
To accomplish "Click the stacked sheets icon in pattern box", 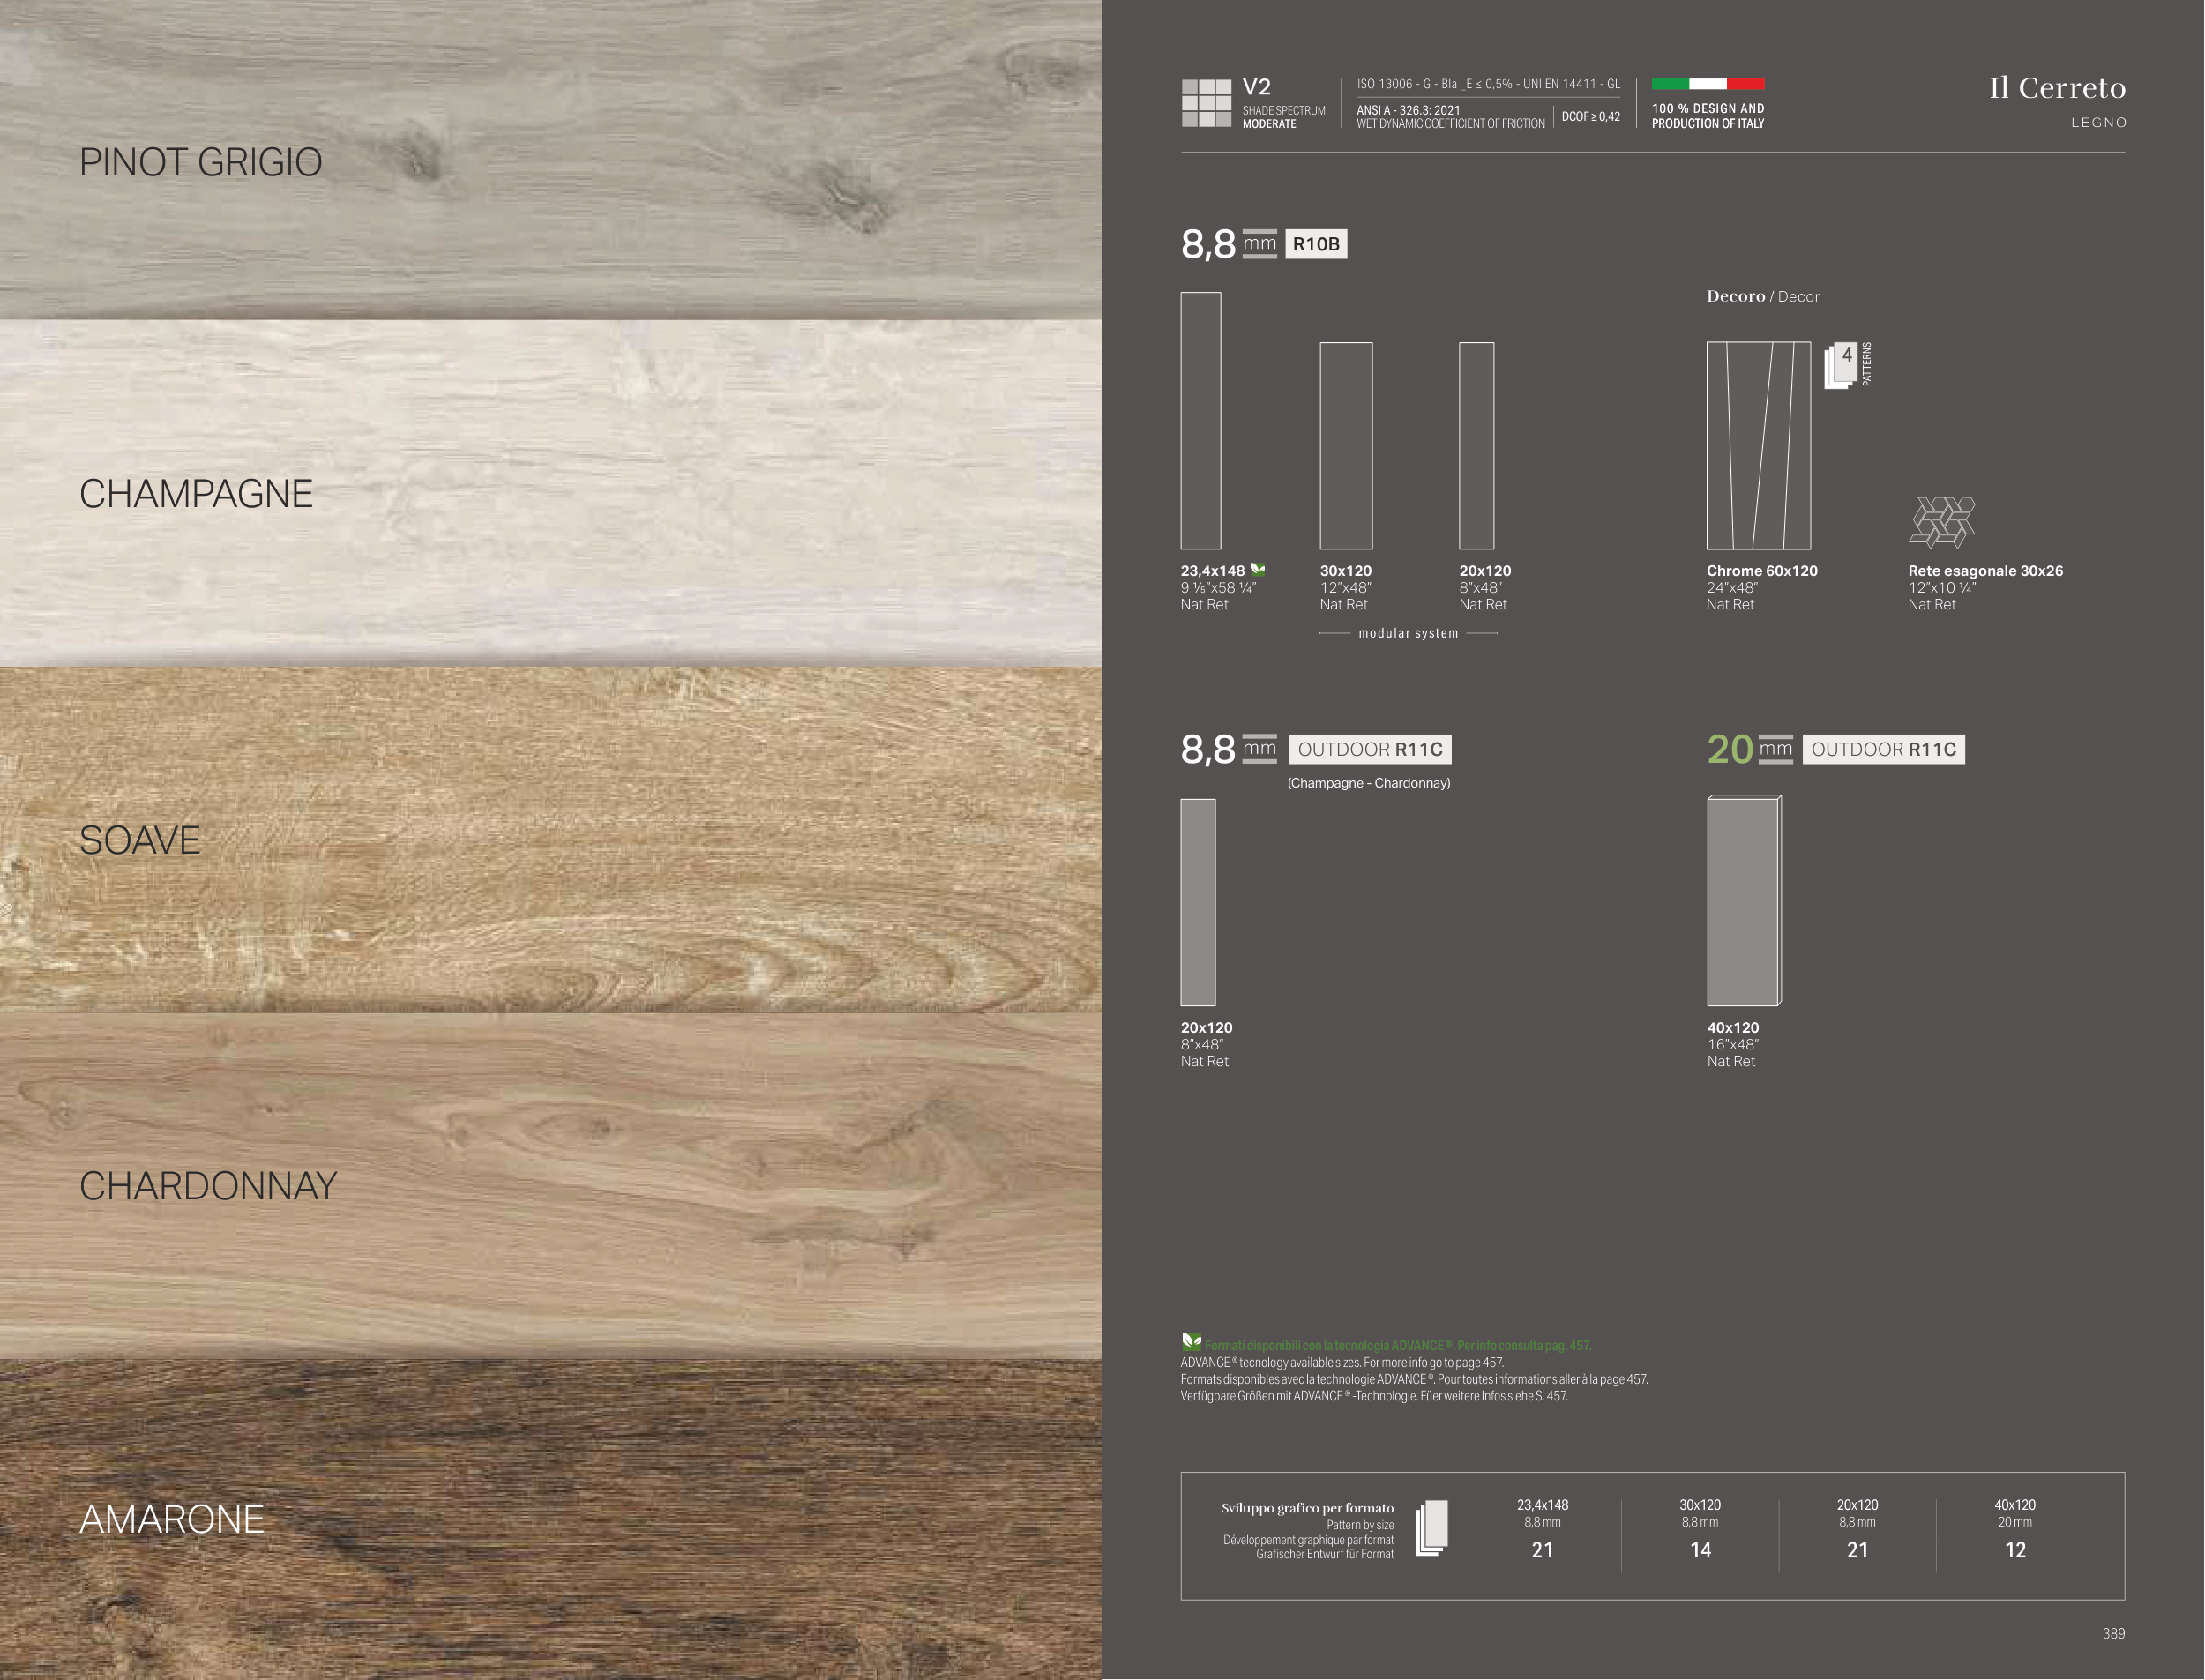I will (x=1431, y=1528).
